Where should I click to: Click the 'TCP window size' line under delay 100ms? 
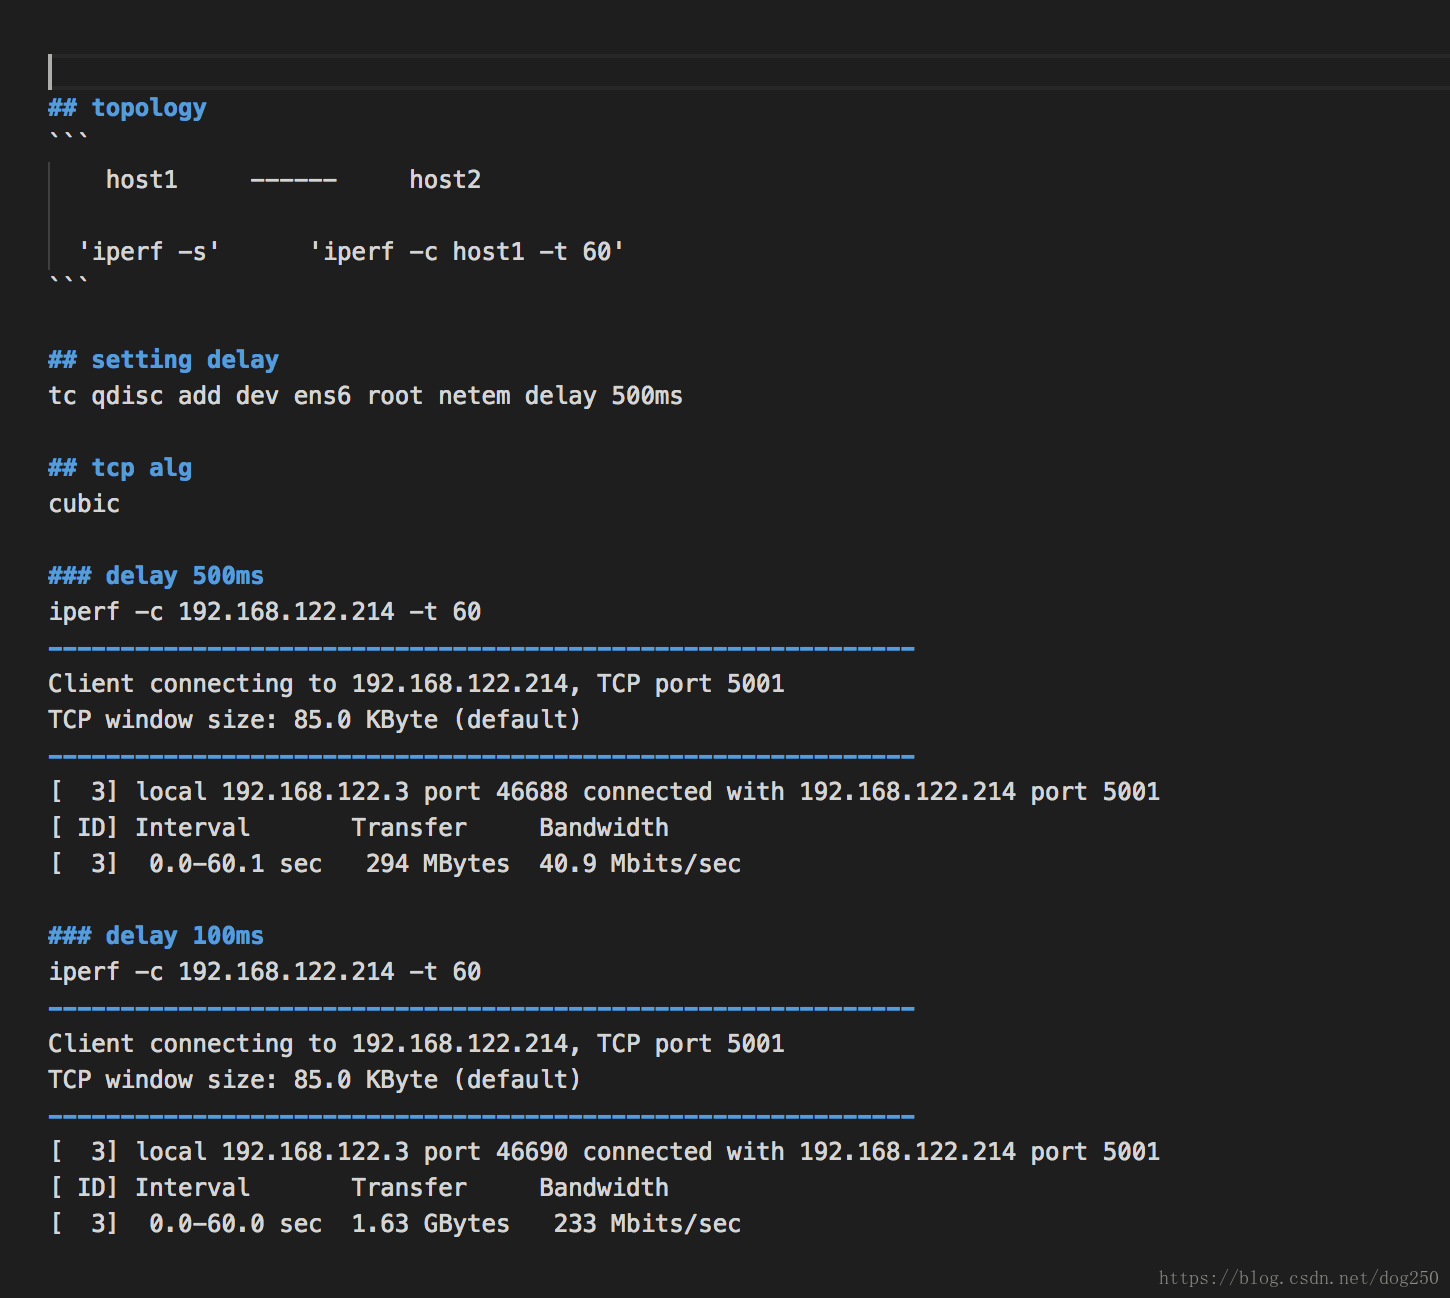pos(315,1080)
